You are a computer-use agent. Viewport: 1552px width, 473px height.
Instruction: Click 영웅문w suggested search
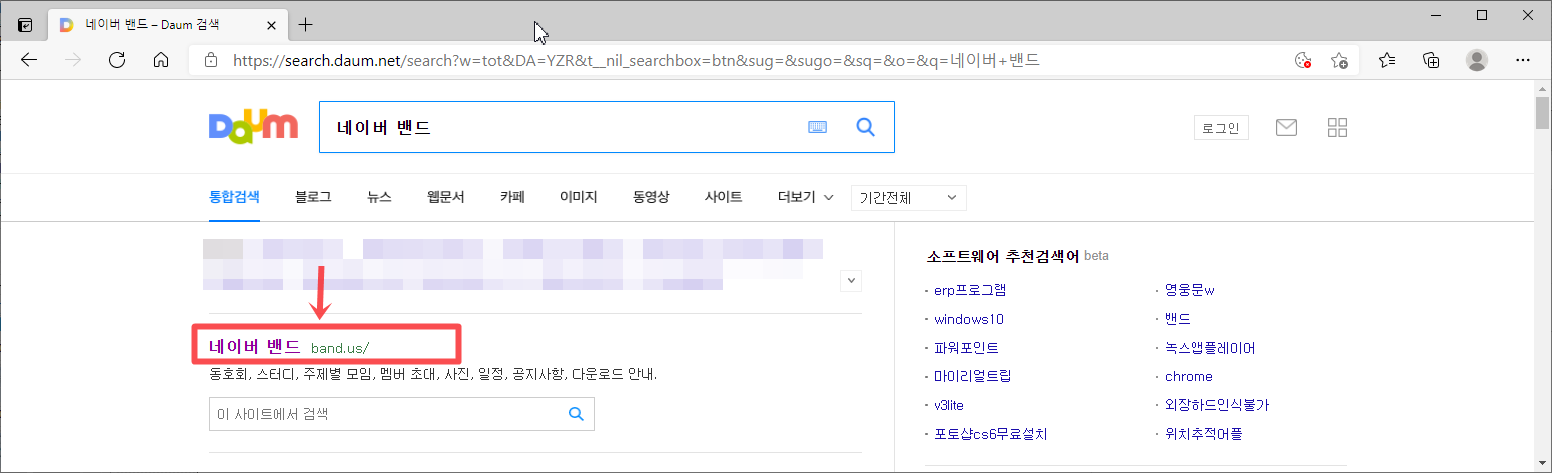click(1190, 290)
